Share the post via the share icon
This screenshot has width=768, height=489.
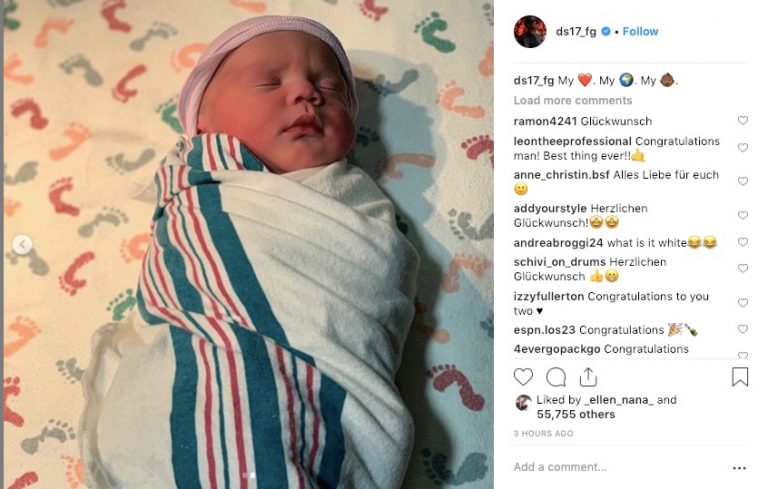[588, 377]
